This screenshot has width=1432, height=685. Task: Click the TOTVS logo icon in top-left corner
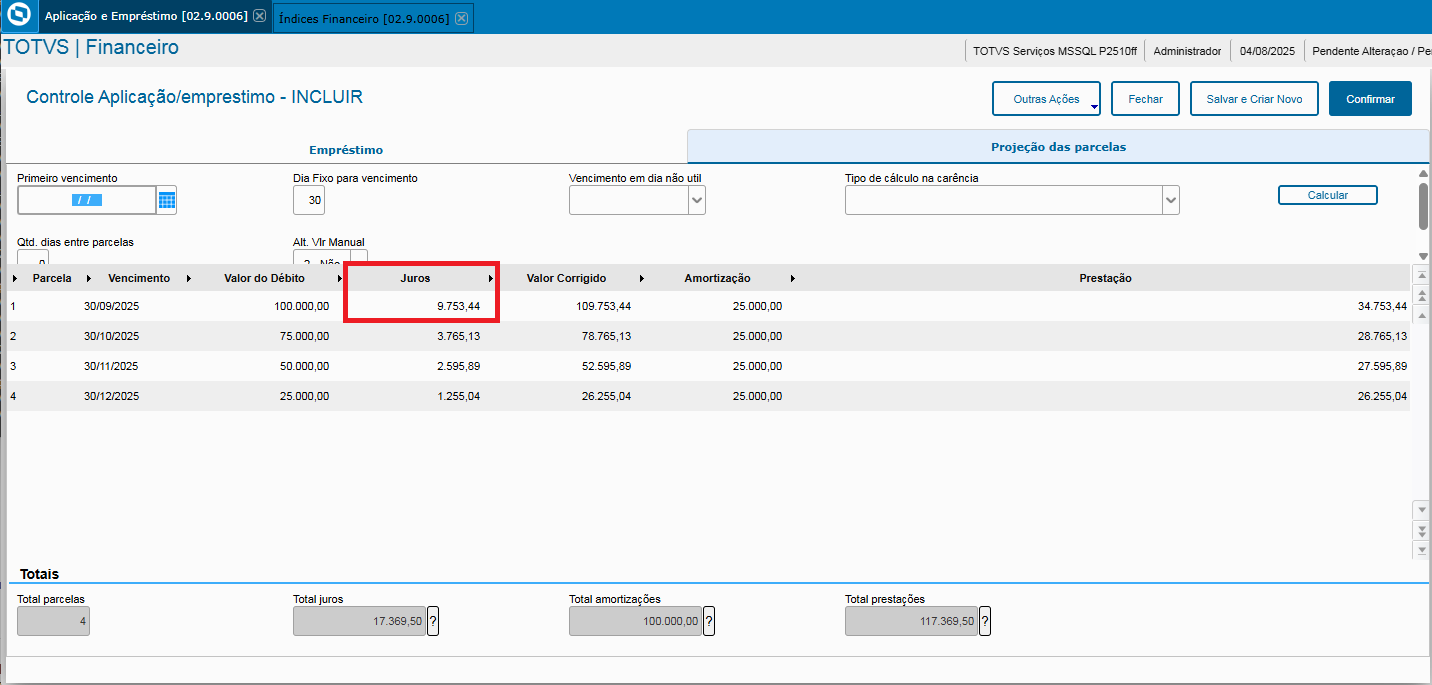(18, 16)
